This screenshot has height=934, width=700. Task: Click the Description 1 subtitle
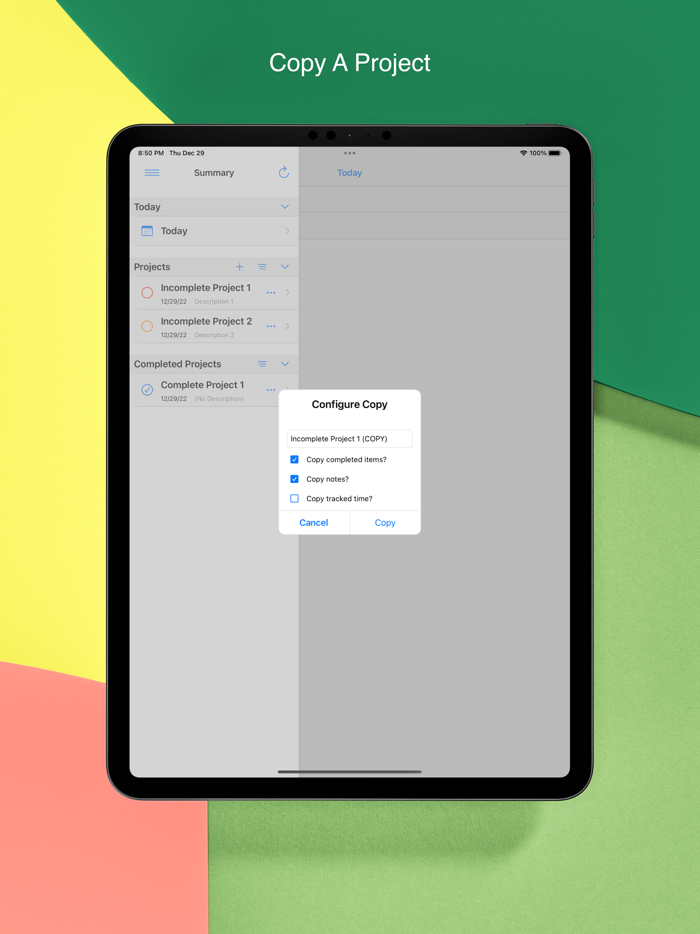point(214,301)
